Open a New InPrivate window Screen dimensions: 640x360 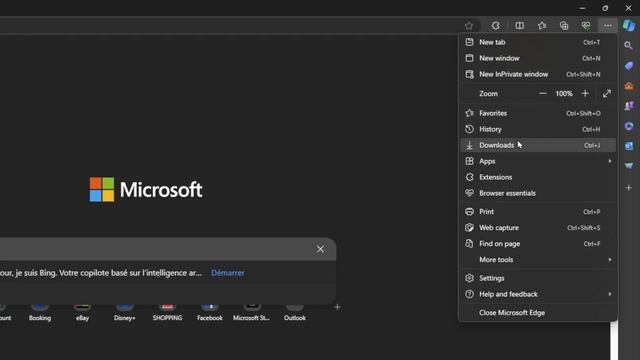[x=538, y=74]
